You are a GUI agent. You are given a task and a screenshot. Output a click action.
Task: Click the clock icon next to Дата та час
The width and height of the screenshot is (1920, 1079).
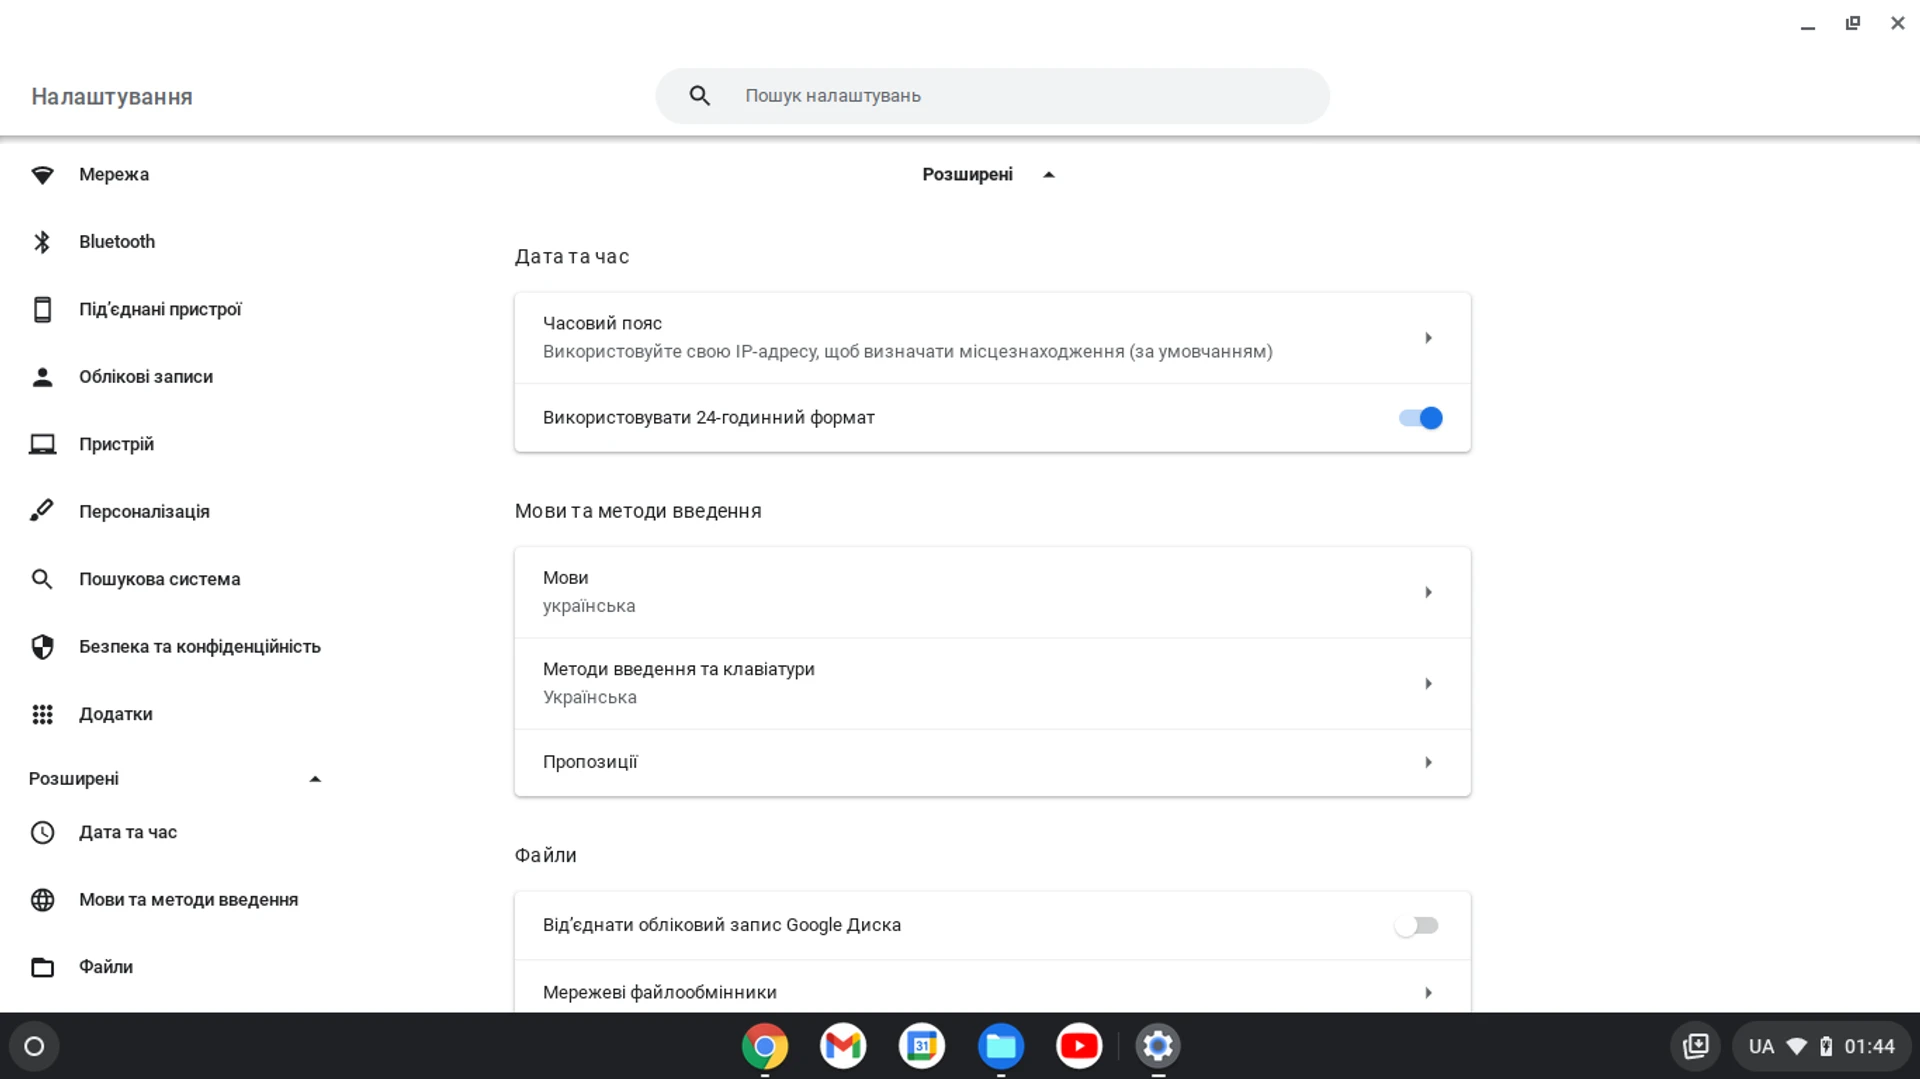point(42,832)
